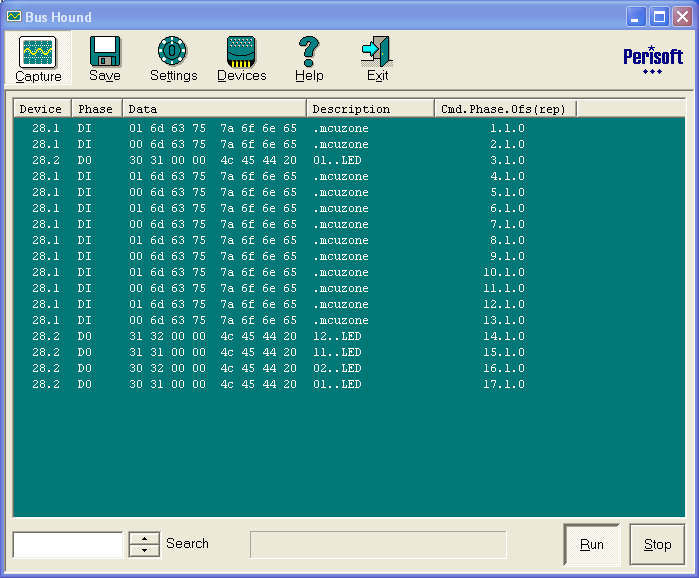This screenshot has height=578, width=699.
Task: Click the empty status field beside Search
Action: [378, 545]
